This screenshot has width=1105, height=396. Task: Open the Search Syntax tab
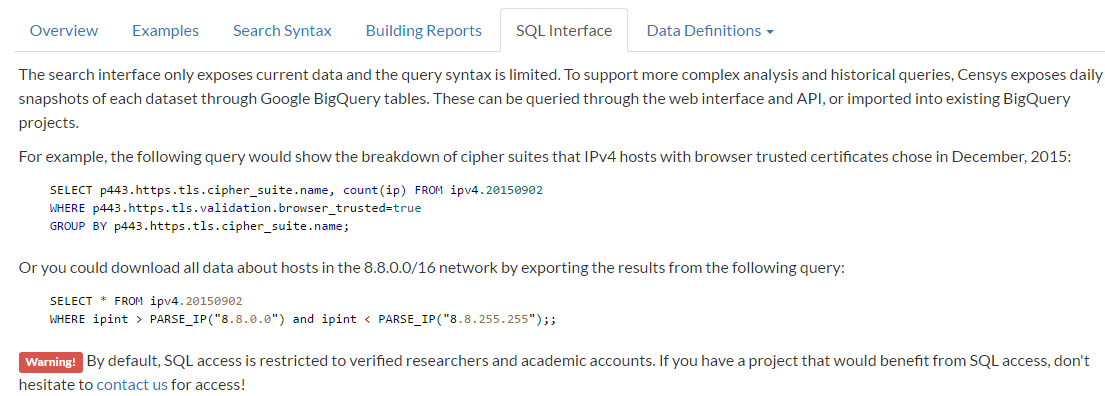(x=282, y=31)
